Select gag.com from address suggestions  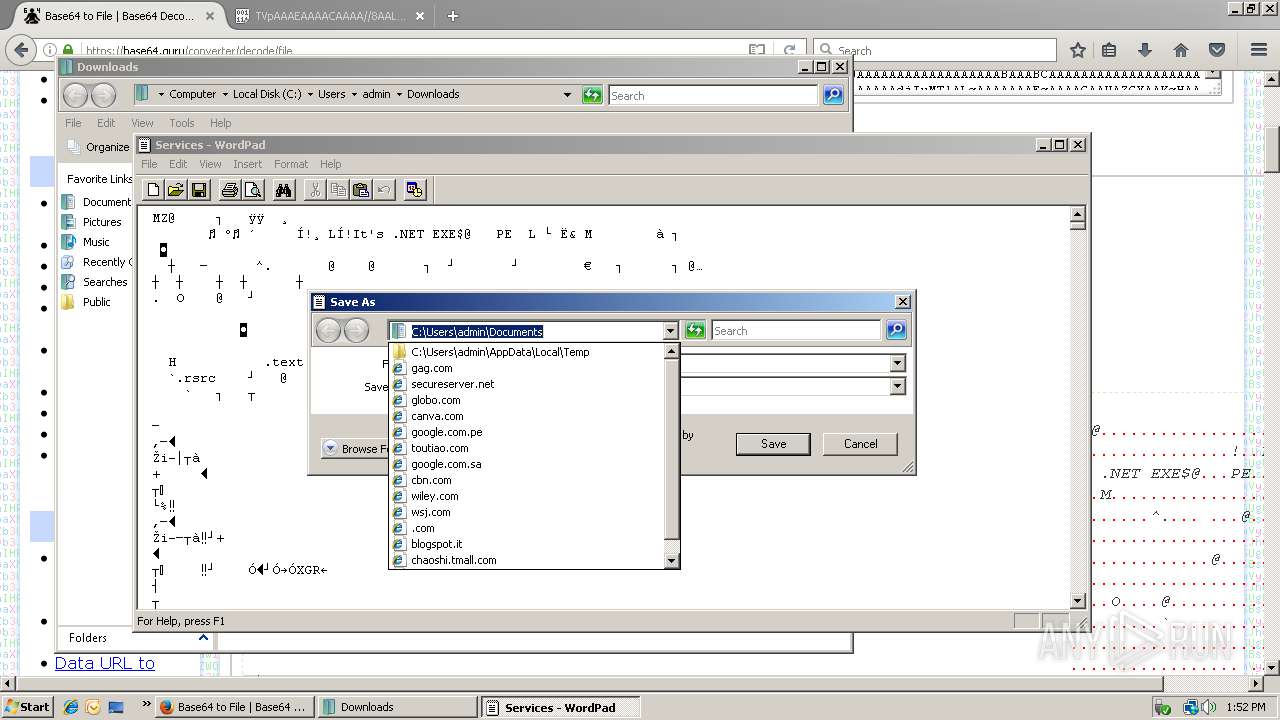pyautogui.click(x=527, y=368)
